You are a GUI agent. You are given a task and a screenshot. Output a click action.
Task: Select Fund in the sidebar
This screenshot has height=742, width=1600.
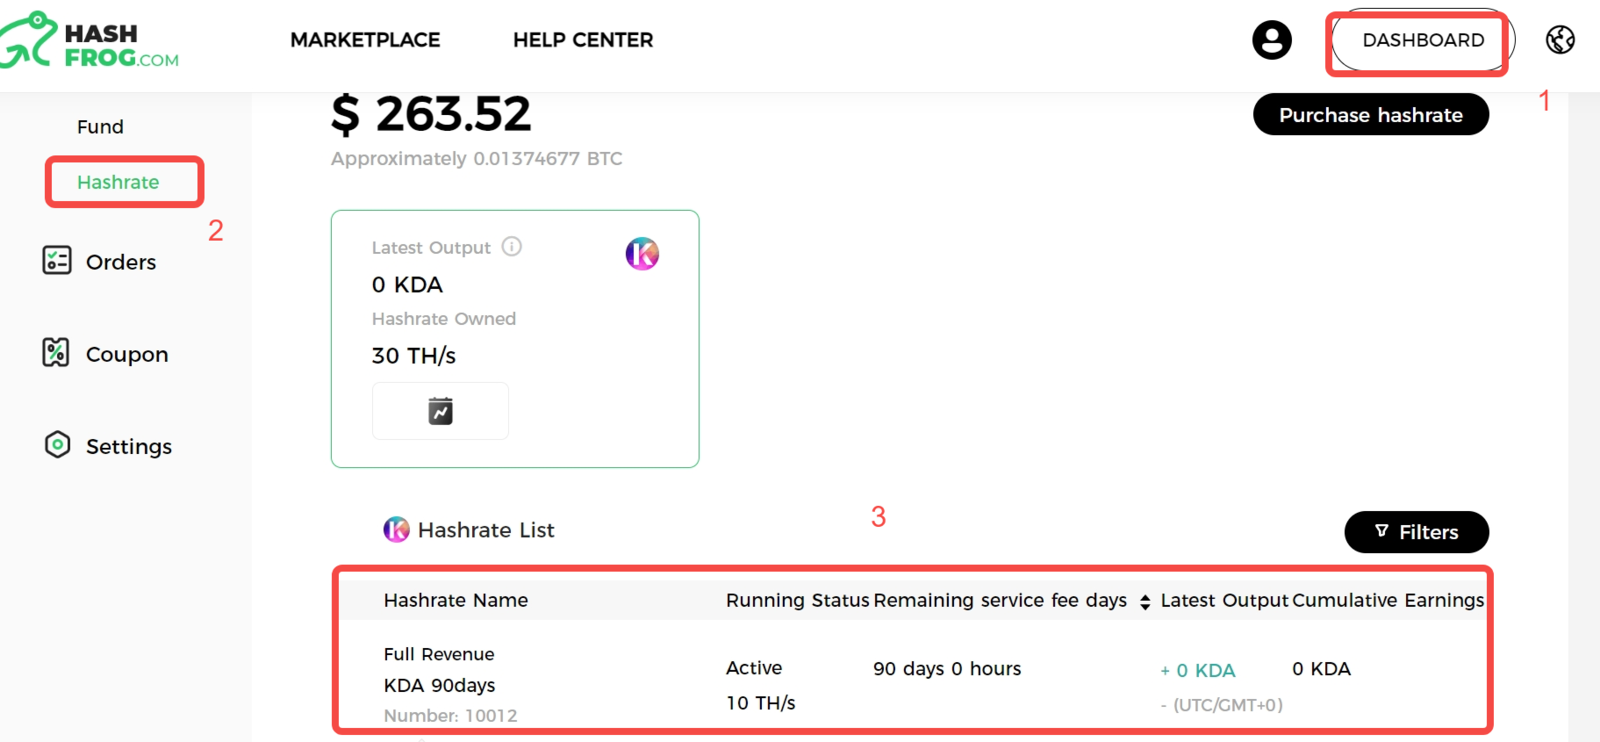pyautogui.click(x=100, y=127)
